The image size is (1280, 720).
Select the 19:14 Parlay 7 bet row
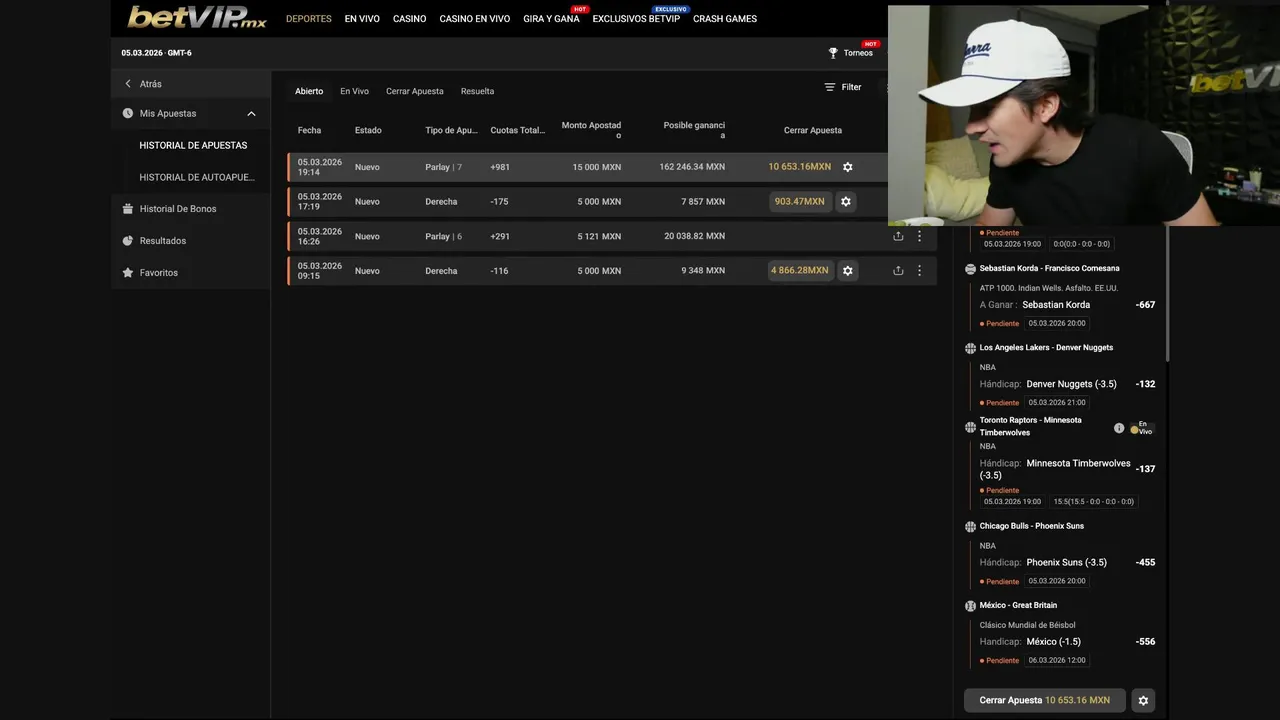point(588,167)
